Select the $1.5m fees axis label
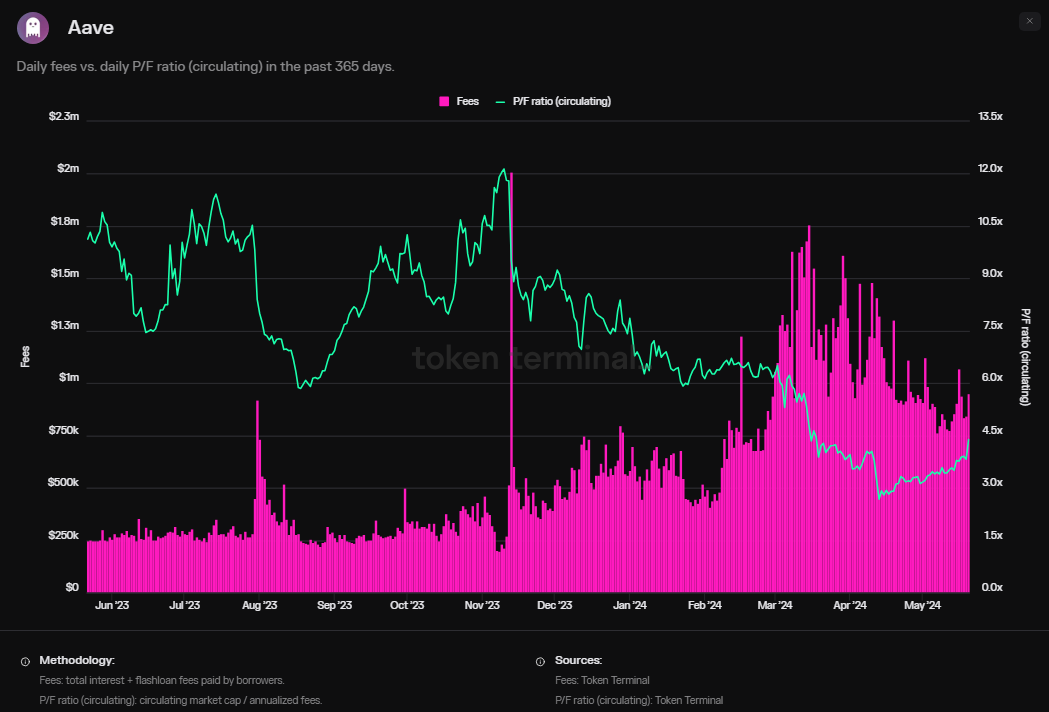 (64, 274)
